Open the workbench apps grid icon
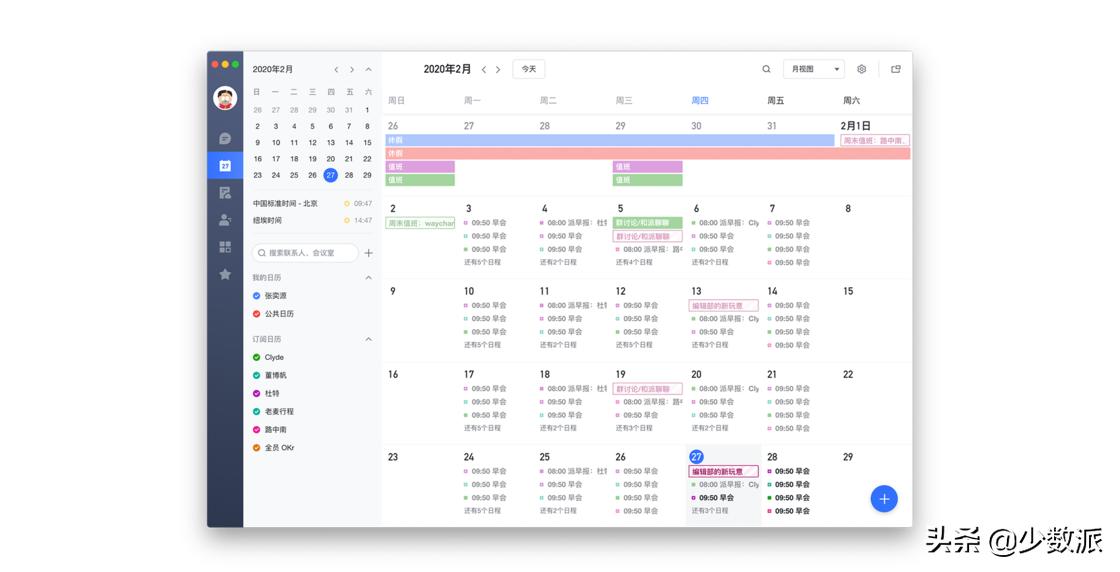1120x572 pixels. point(225,247)
